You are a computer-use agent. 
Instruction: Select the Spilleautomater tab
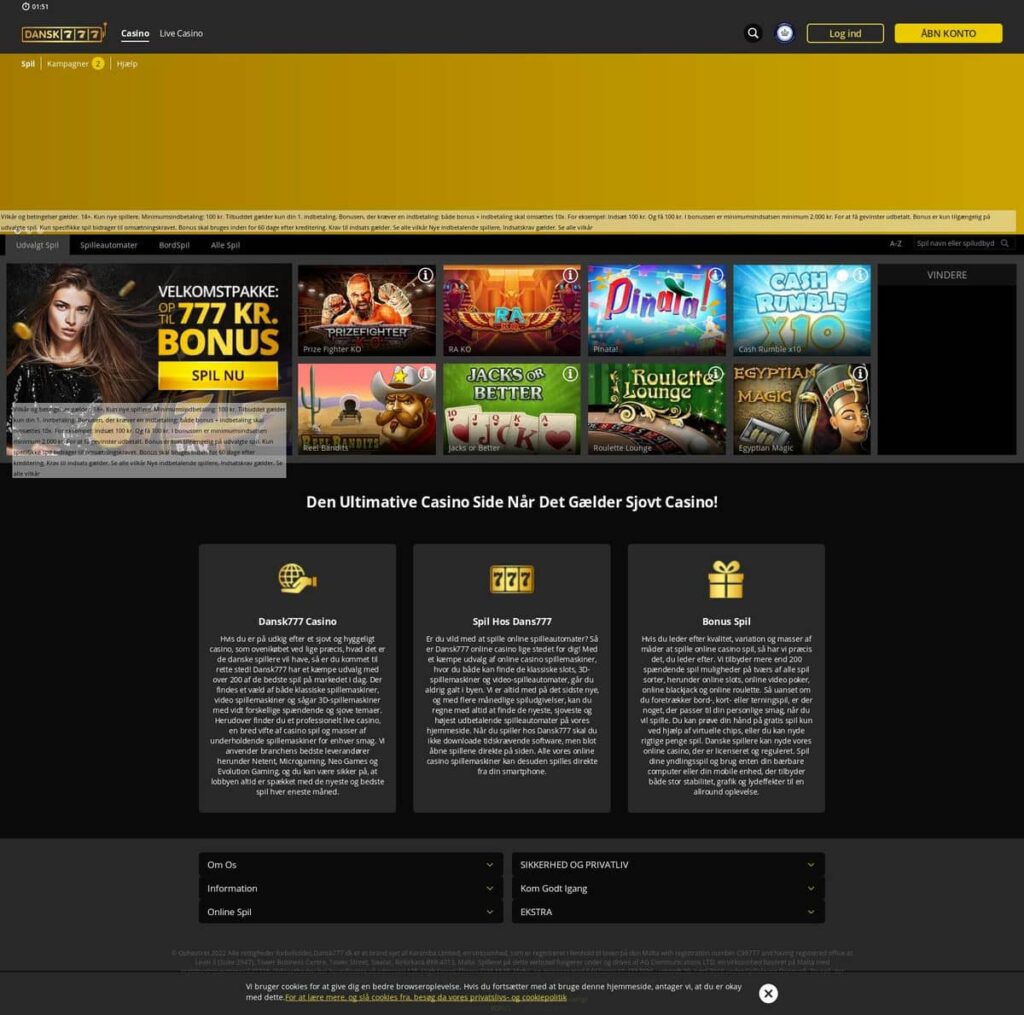[x=108, y=245]
